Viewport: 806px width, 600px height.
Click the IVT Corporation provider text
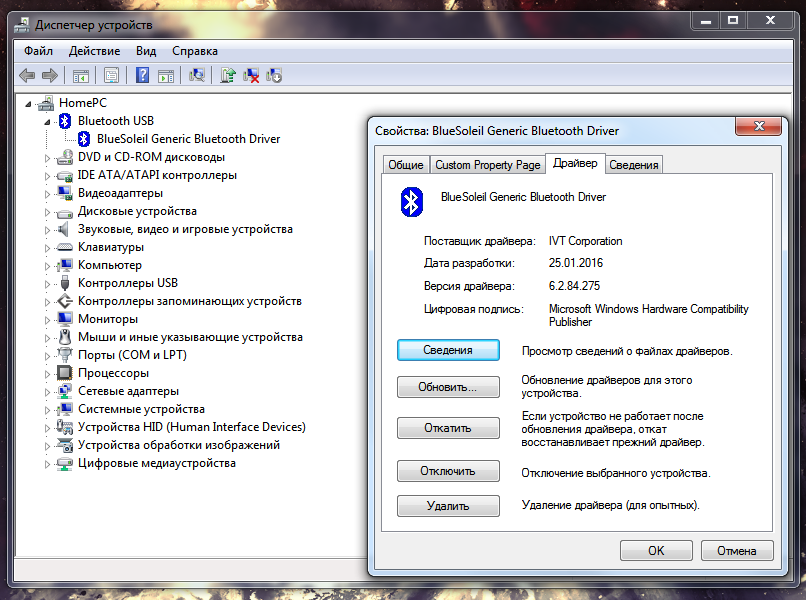click(x=585, y=241)
